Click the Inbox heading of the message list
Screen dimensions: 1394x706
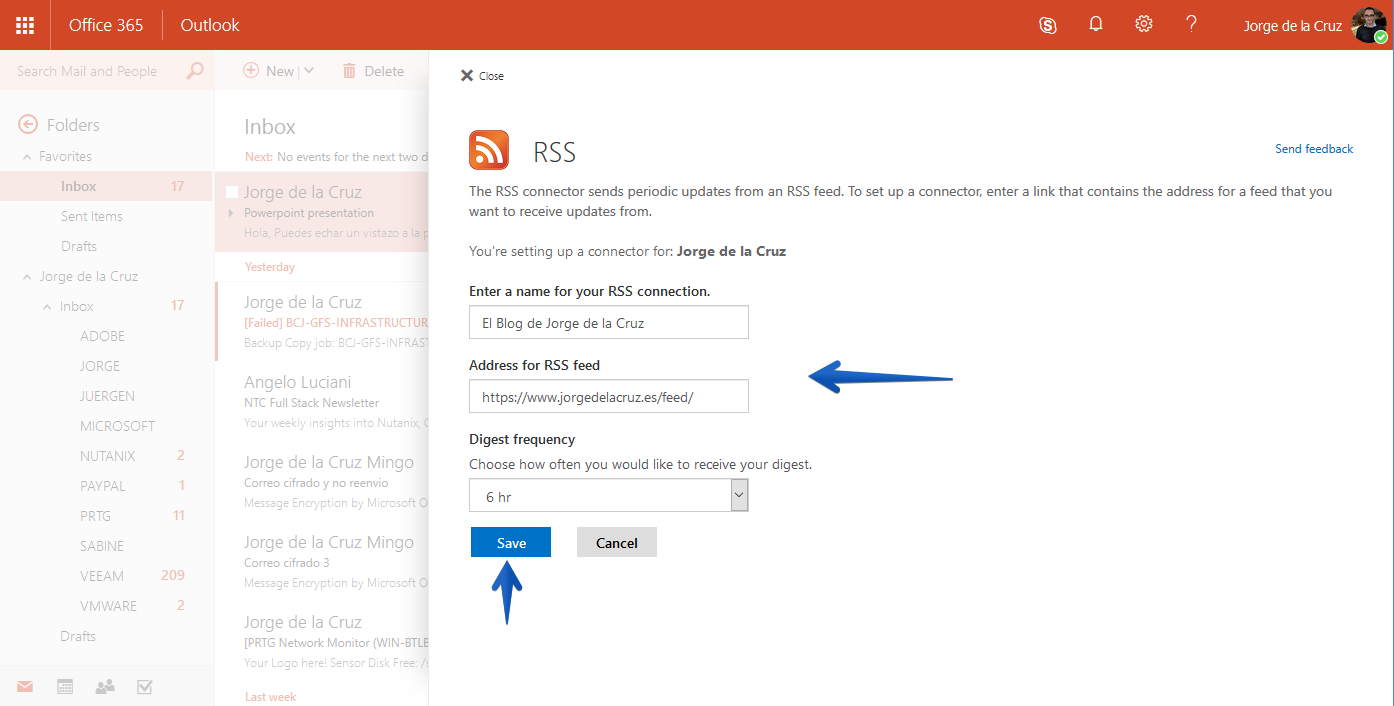click(x=270, y=127)
